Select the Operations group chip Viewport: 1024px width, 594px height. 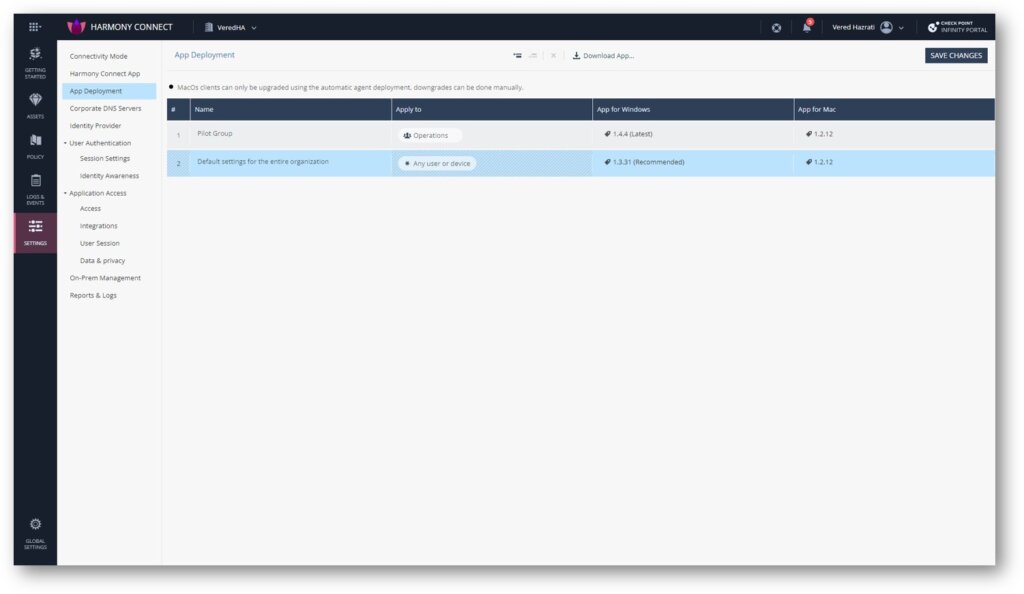coord(429,134)
